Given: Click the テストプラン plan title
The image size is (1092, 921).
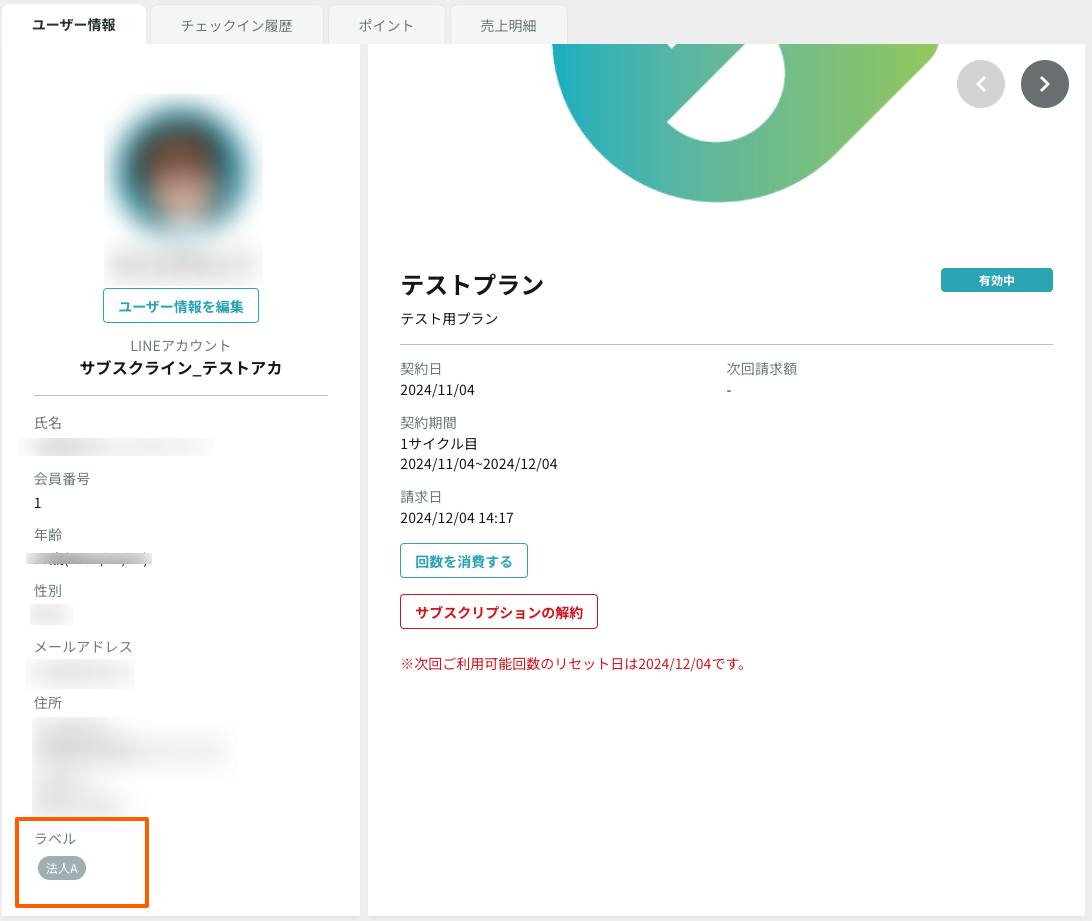Looking at the screenshot, I should click(x=472, y=284).
